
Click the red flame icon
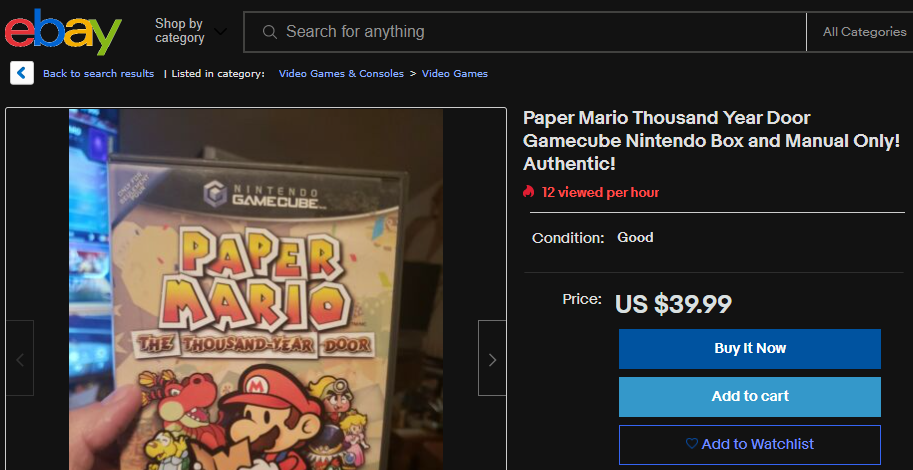[x=529, y=192]
